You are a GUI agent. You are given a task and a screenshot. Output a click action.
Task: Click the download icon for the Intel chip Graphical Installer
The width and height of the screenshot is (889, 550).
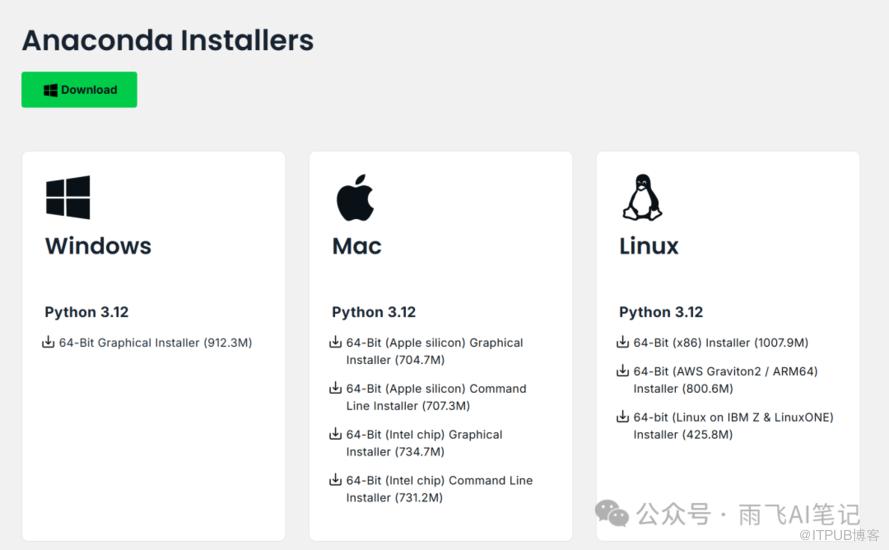336,434
